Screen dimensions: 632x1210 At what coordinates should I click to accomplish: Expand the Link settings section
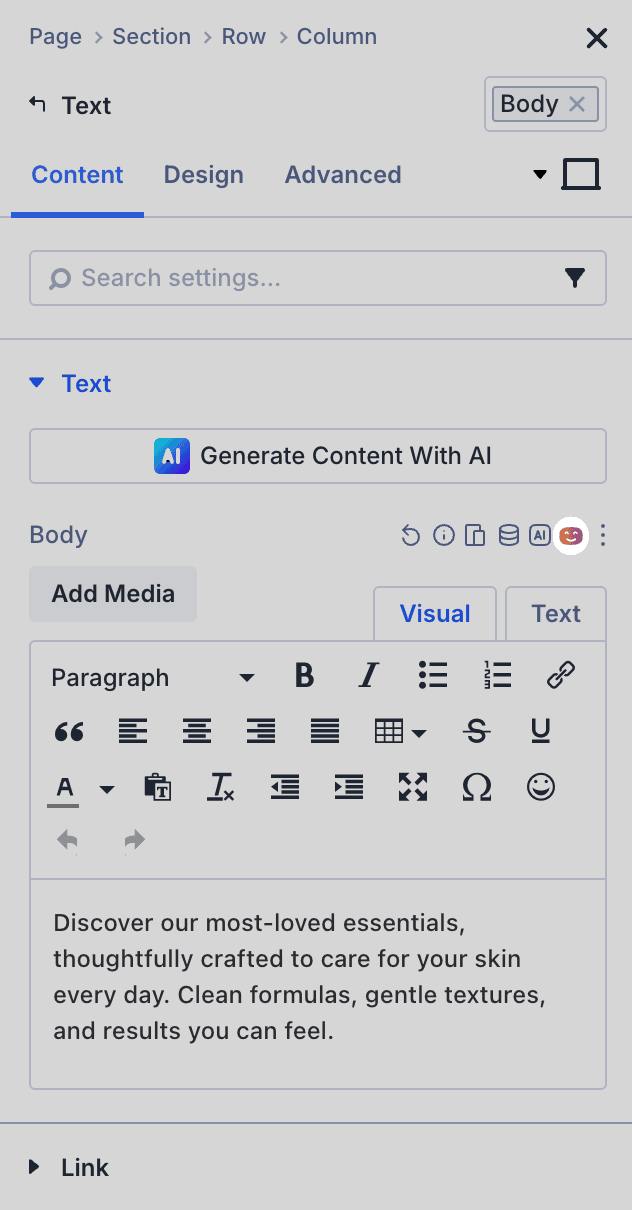tap(85, 1167)
